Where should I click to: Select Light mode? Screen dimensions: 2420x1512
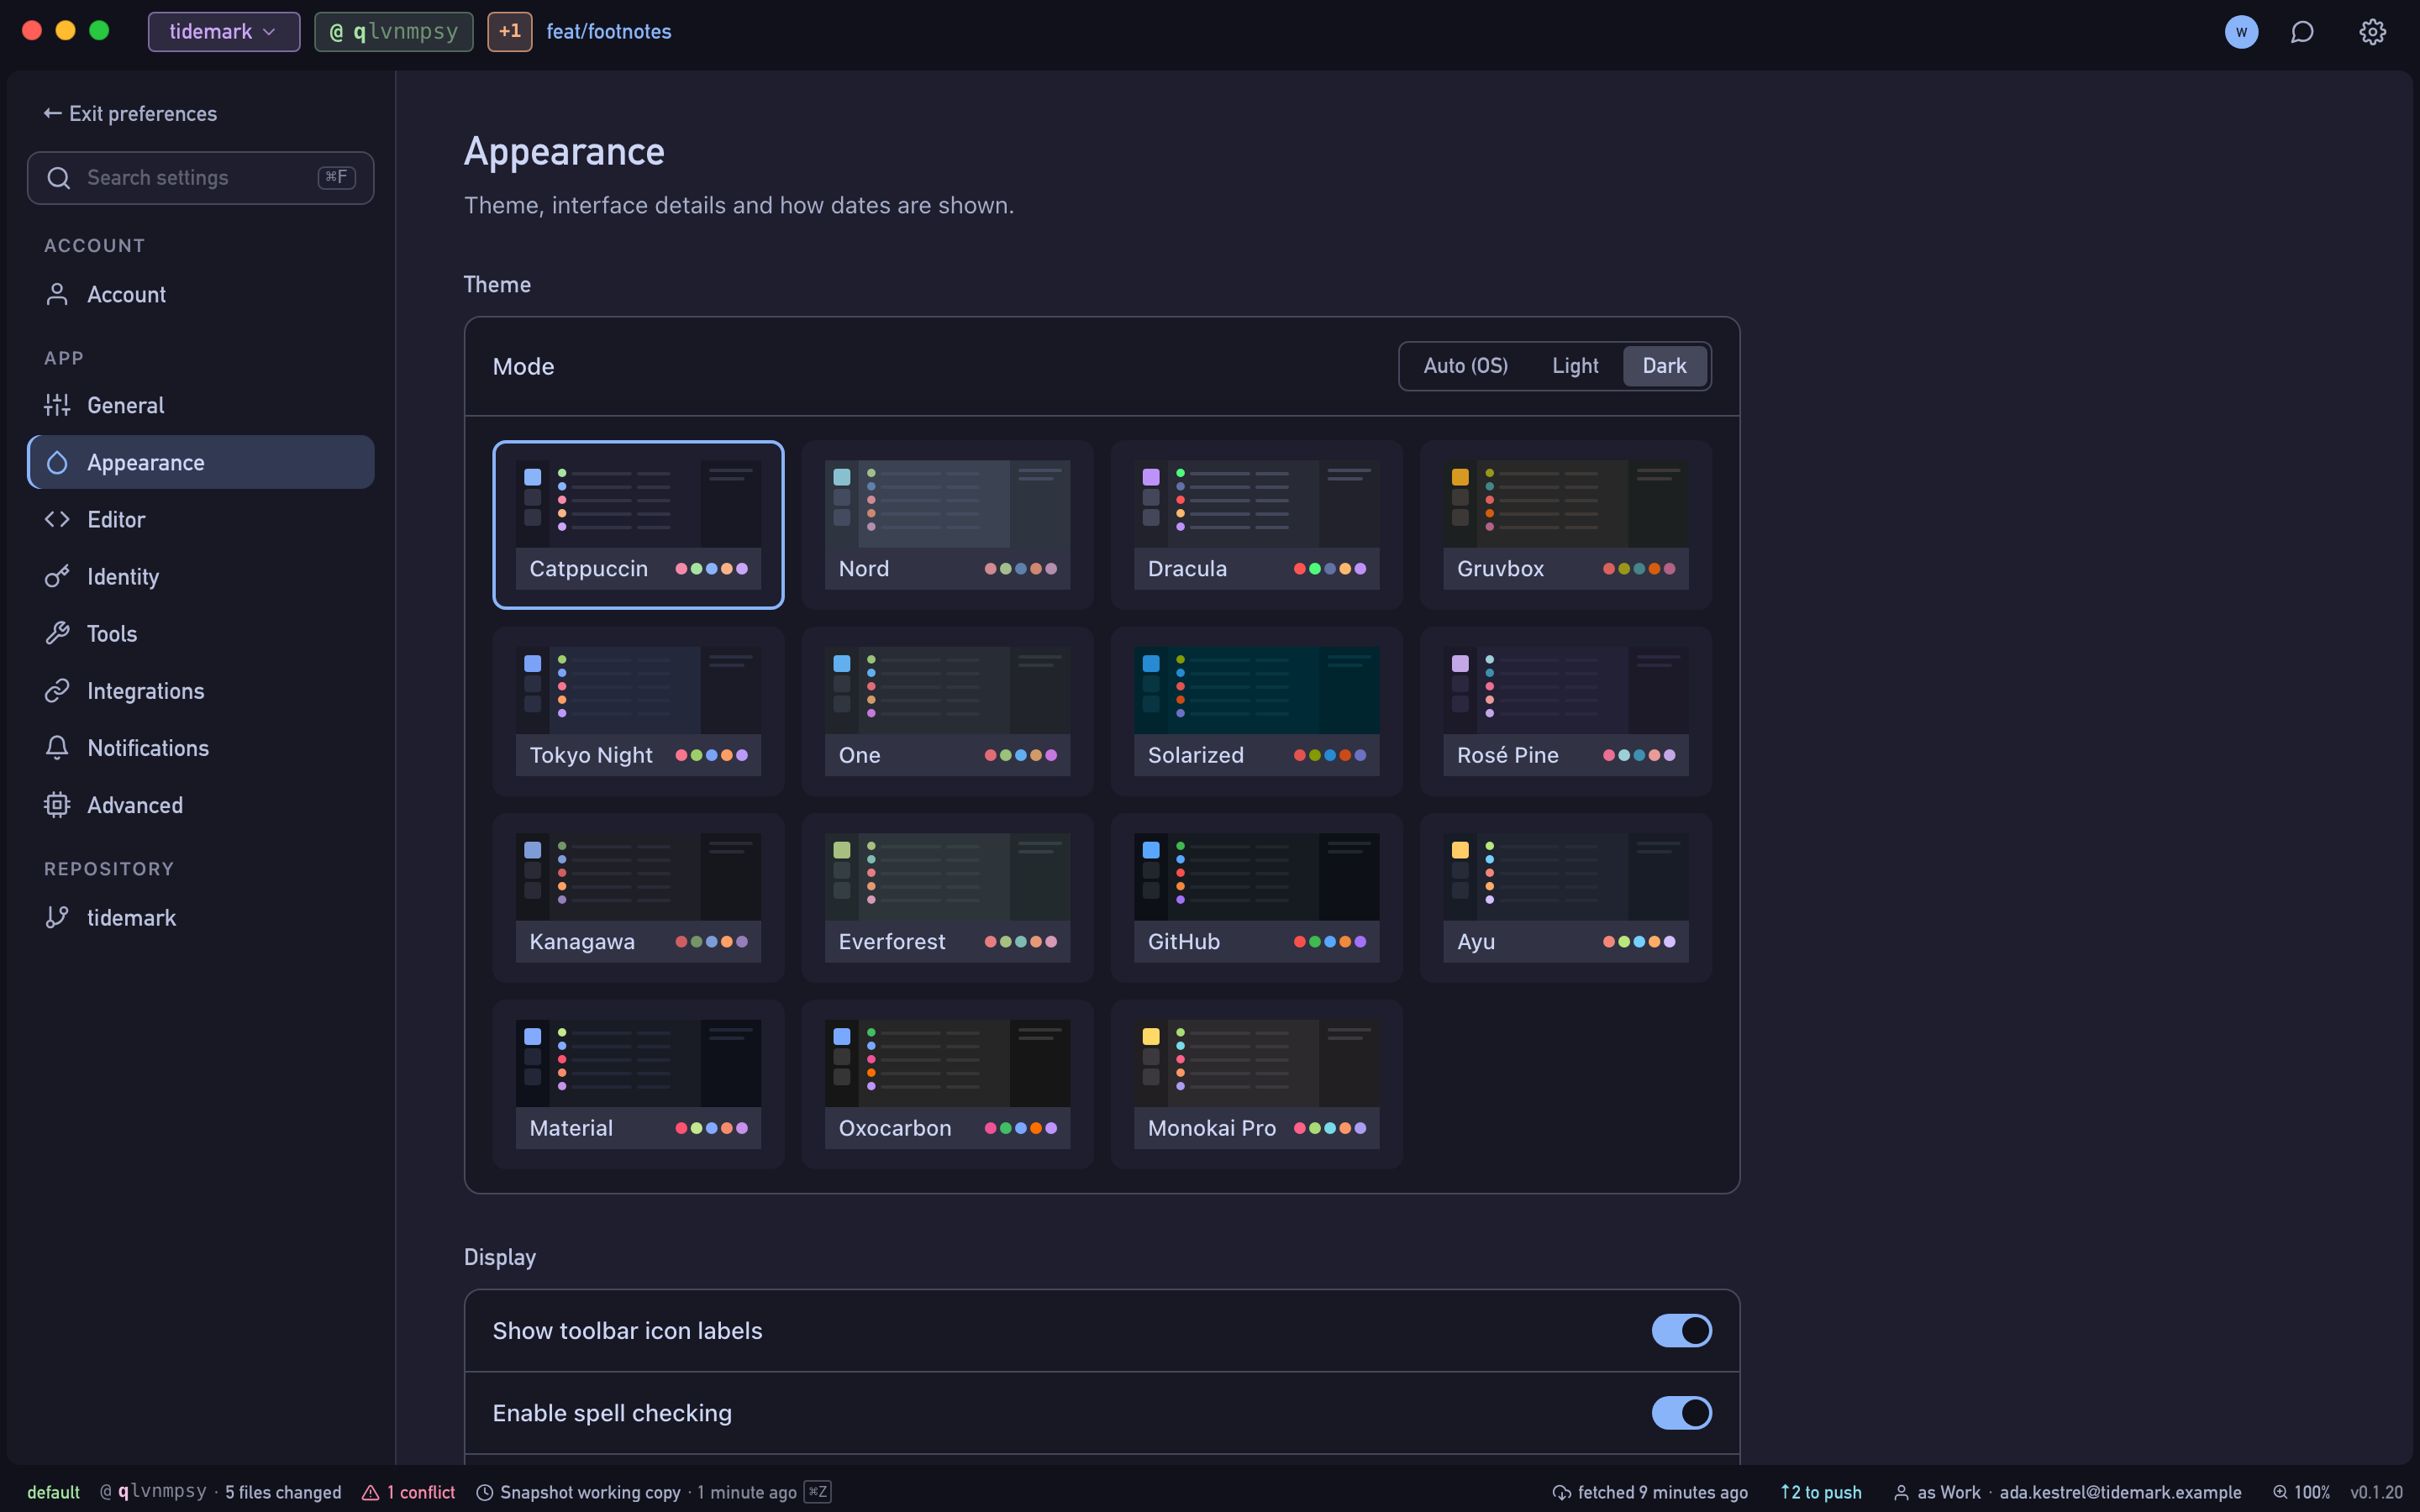[x=1575, y=366]
